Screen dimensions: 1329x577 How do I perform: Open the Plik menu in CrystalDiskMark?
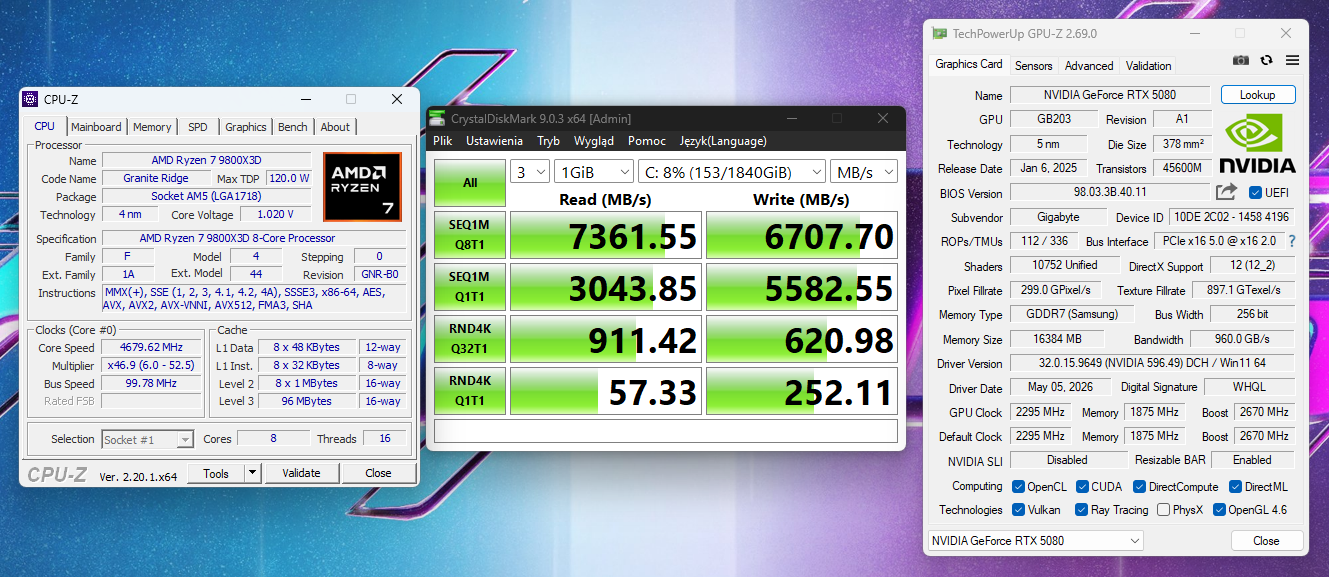[443, 141]
